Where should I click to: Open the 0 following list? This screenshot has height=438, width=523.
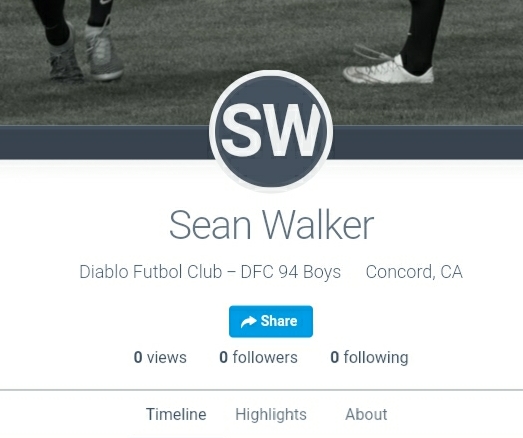tap(369, 358)
